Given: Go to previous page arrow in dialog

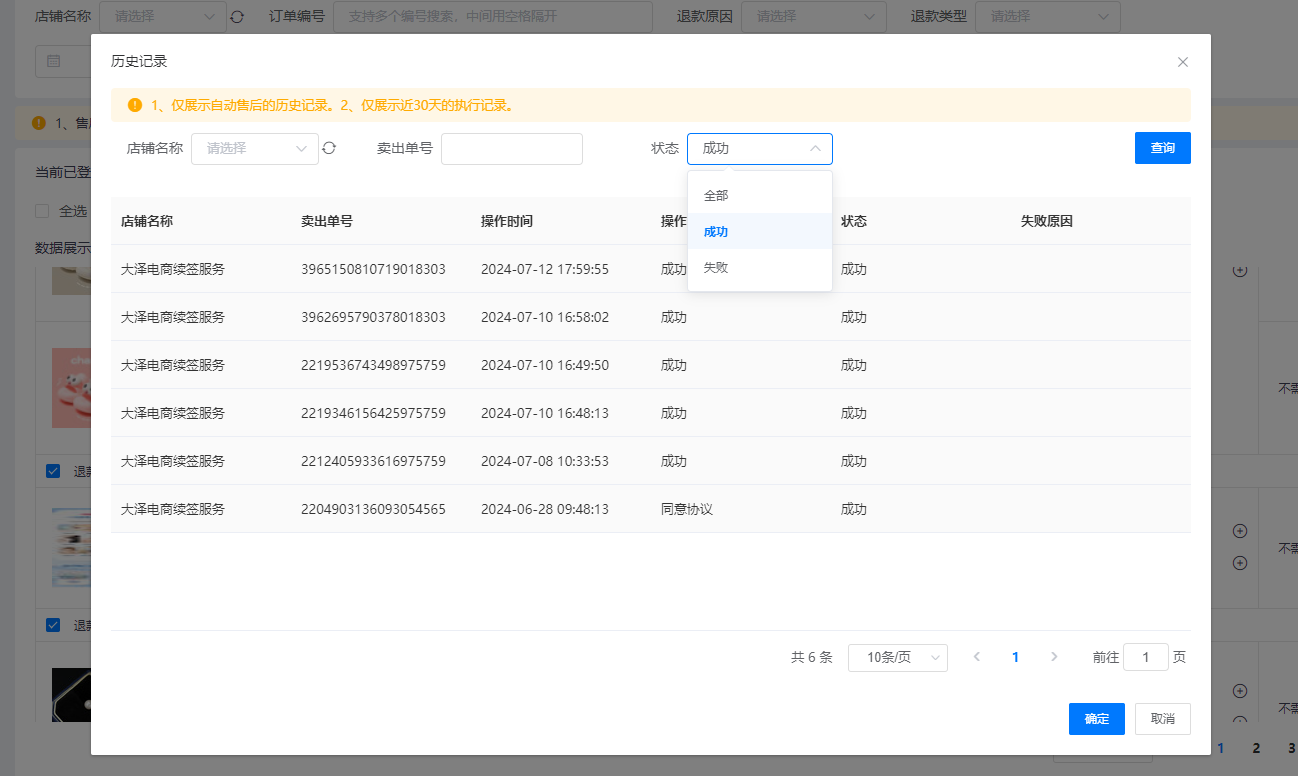Looking at the screenshot, I should [x=977, y=657].
